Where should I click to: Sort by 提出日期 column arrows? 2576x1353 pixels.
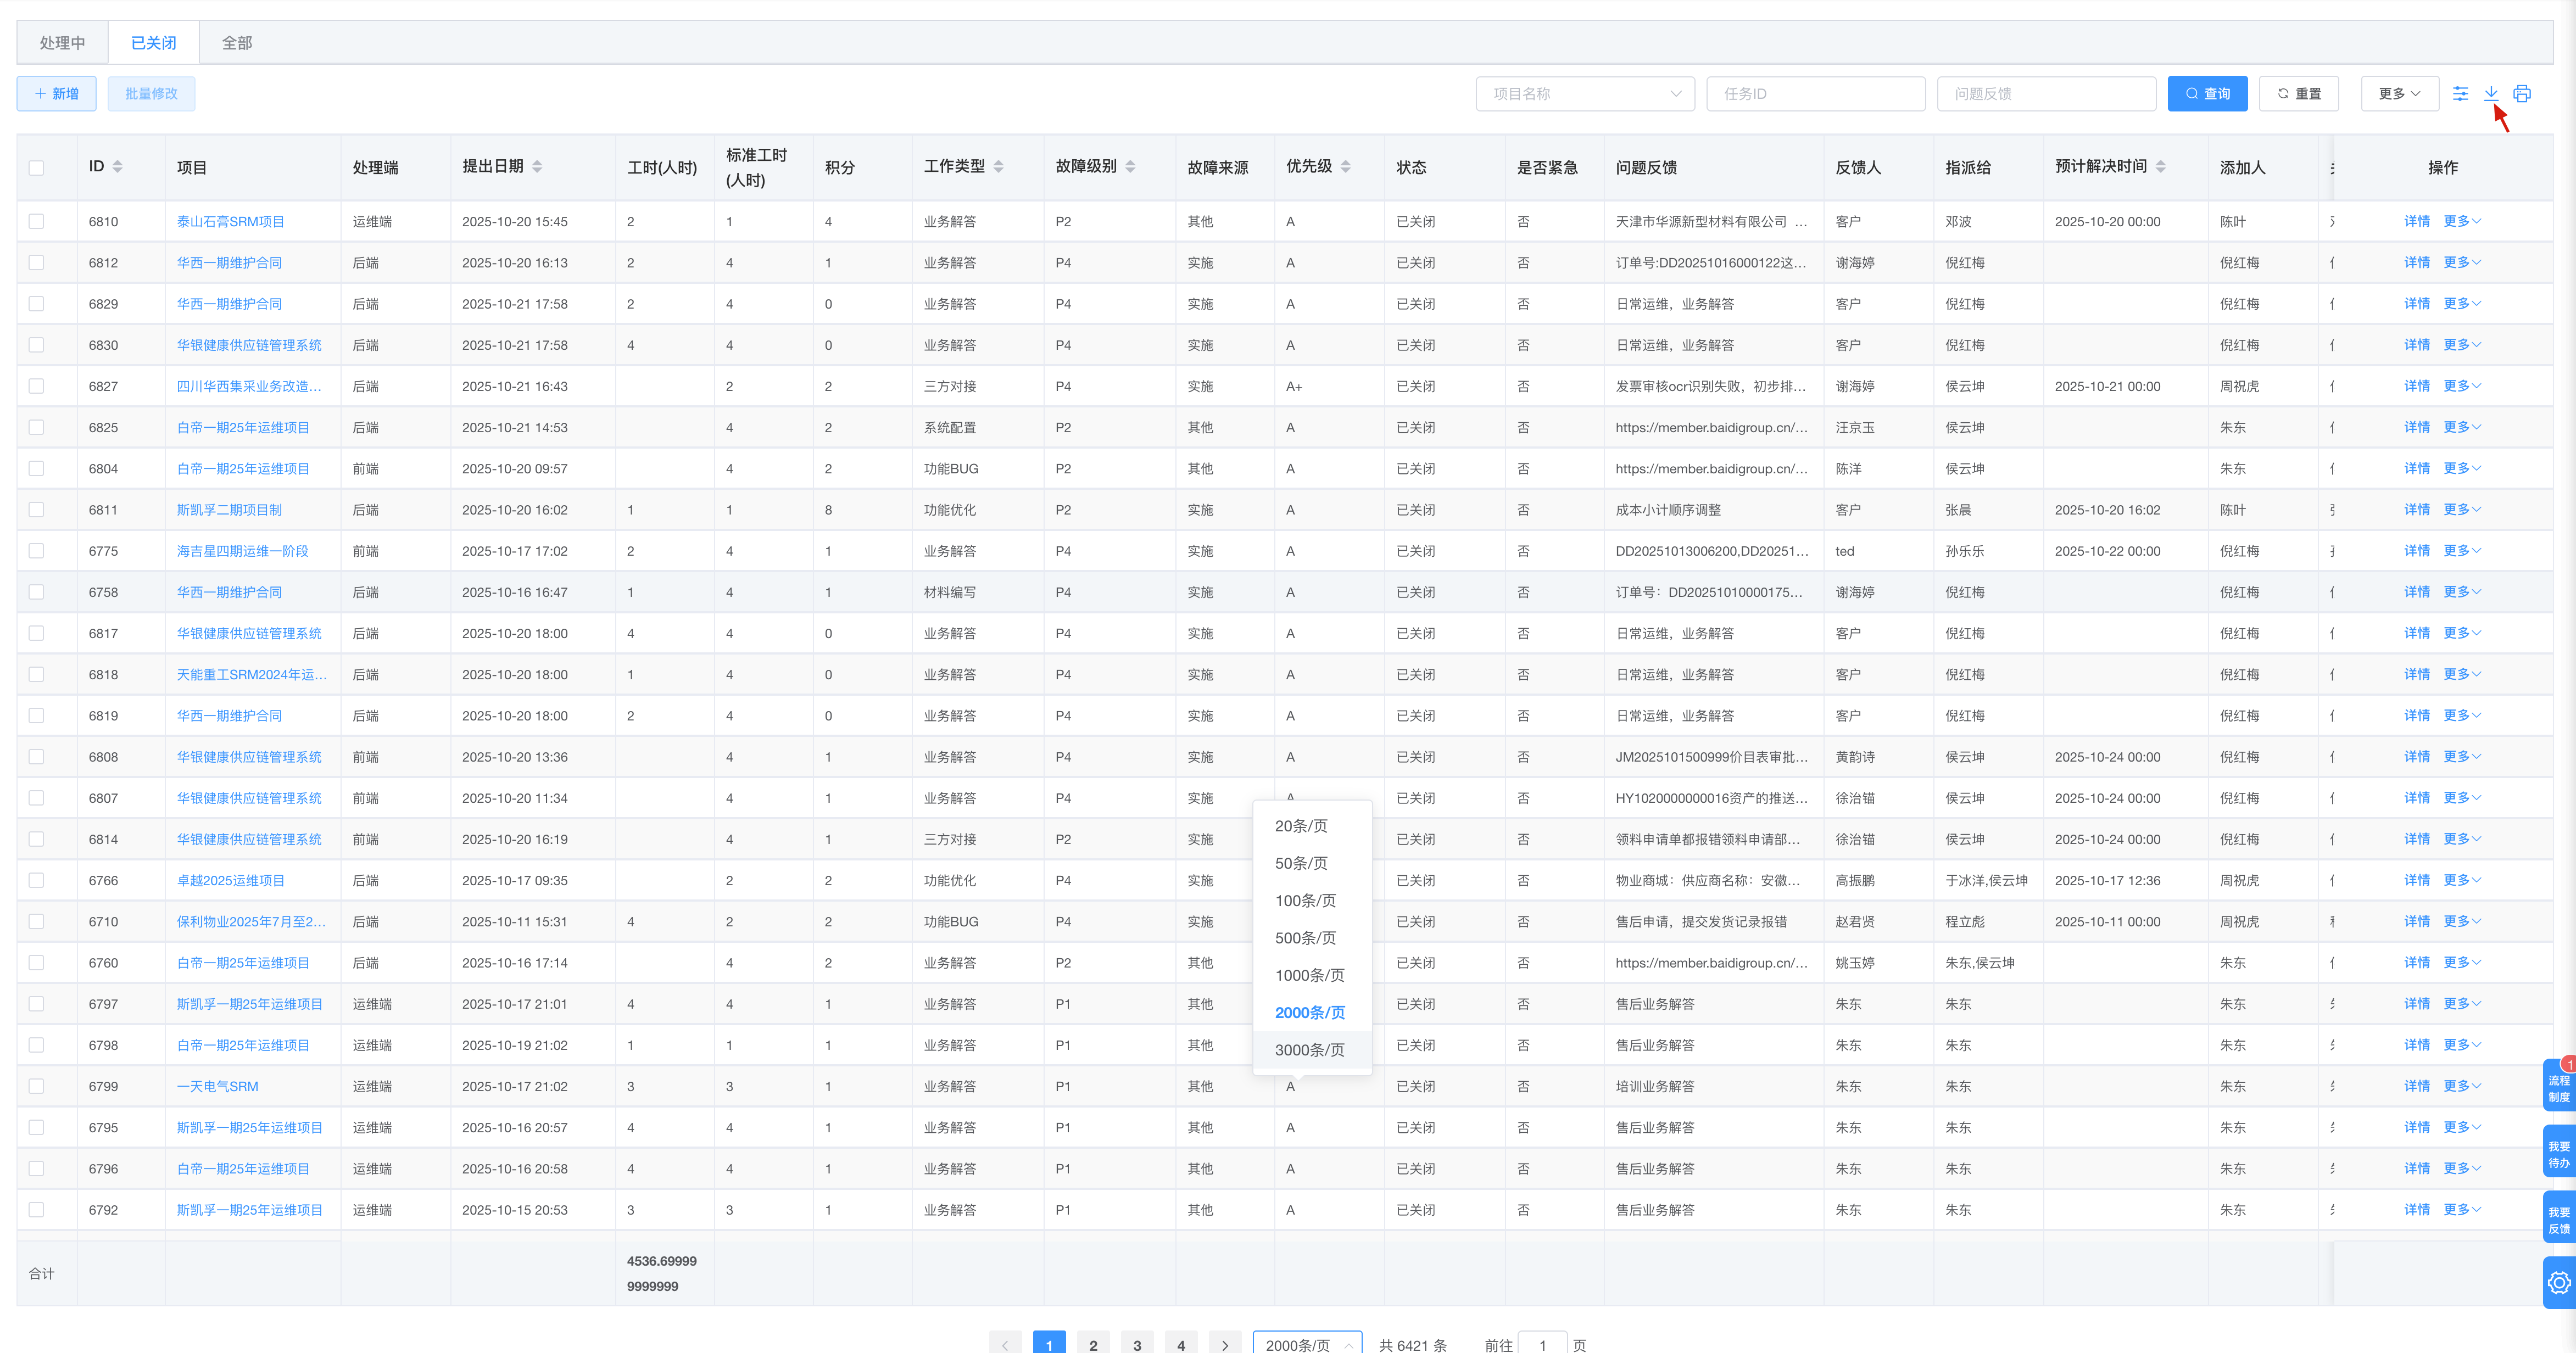[537, 167]
